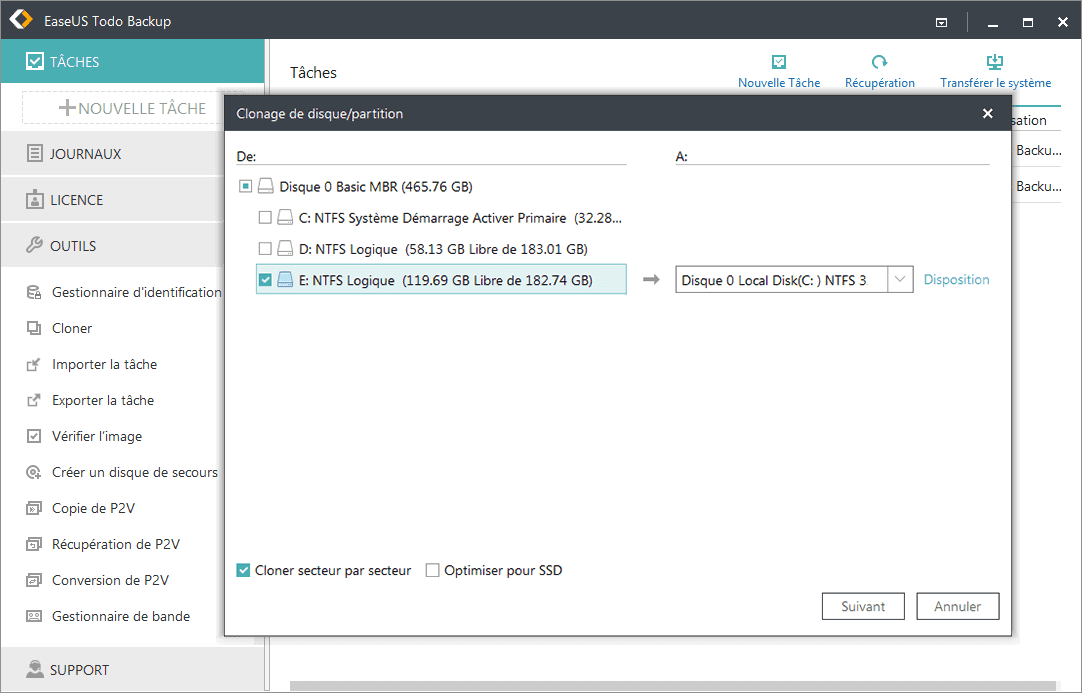Select the E: NTFS Logique partition row

pyautogui.click(x=441, y=280)
